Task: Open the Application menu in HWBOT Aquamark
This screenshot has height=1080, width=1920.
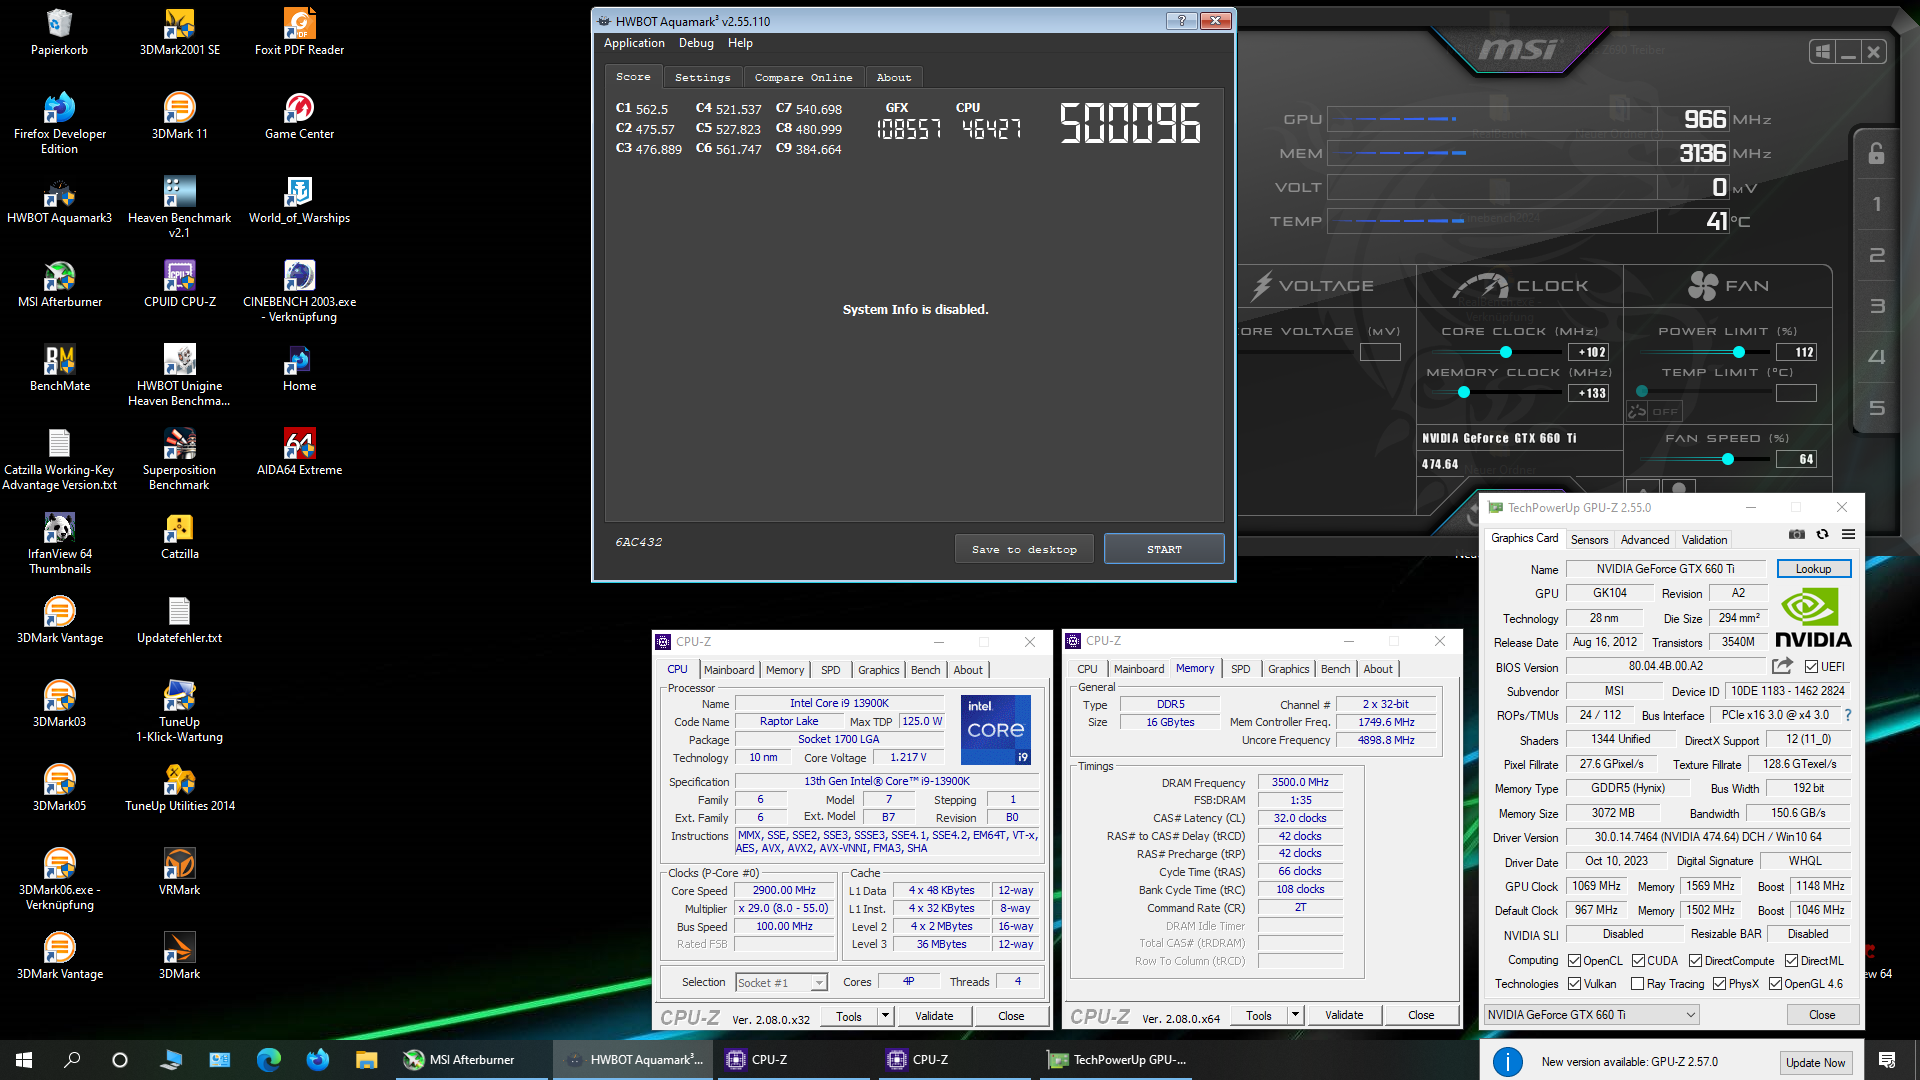Action: click(x=634, y=43)
